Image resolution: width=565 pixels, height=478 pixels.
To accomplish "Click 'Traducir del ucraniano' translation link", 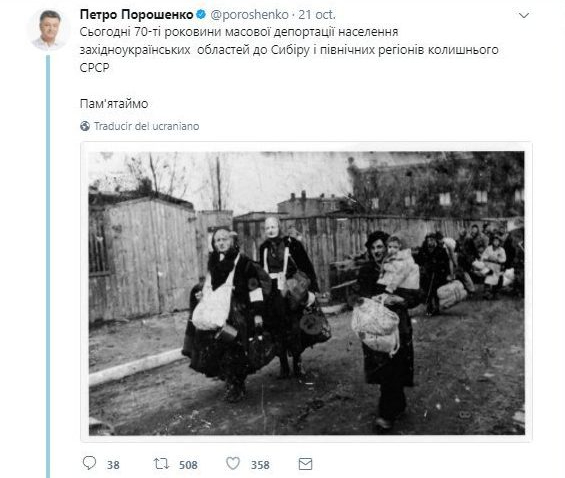I will point(146,126).
